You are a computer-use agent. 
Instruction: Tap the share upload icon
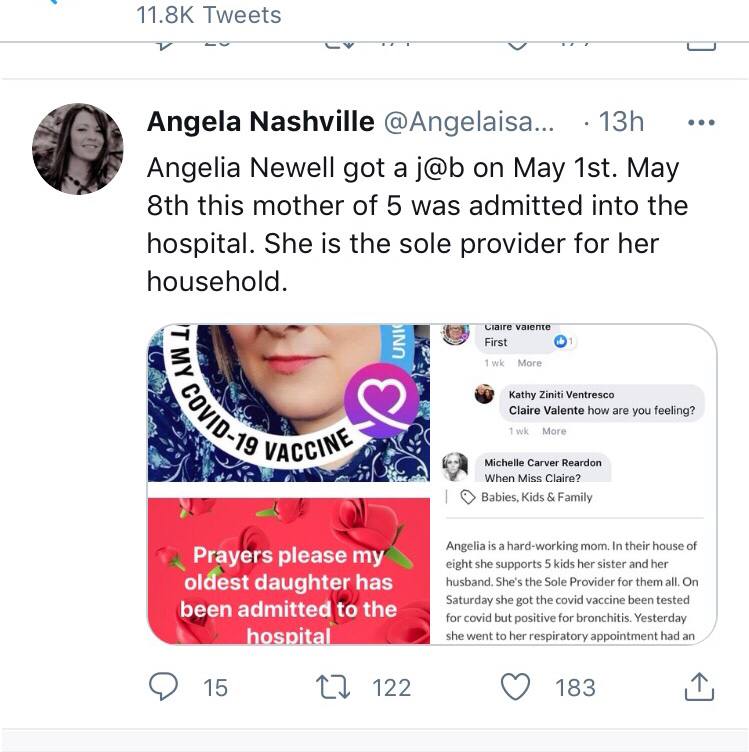(x=699, y=686)
